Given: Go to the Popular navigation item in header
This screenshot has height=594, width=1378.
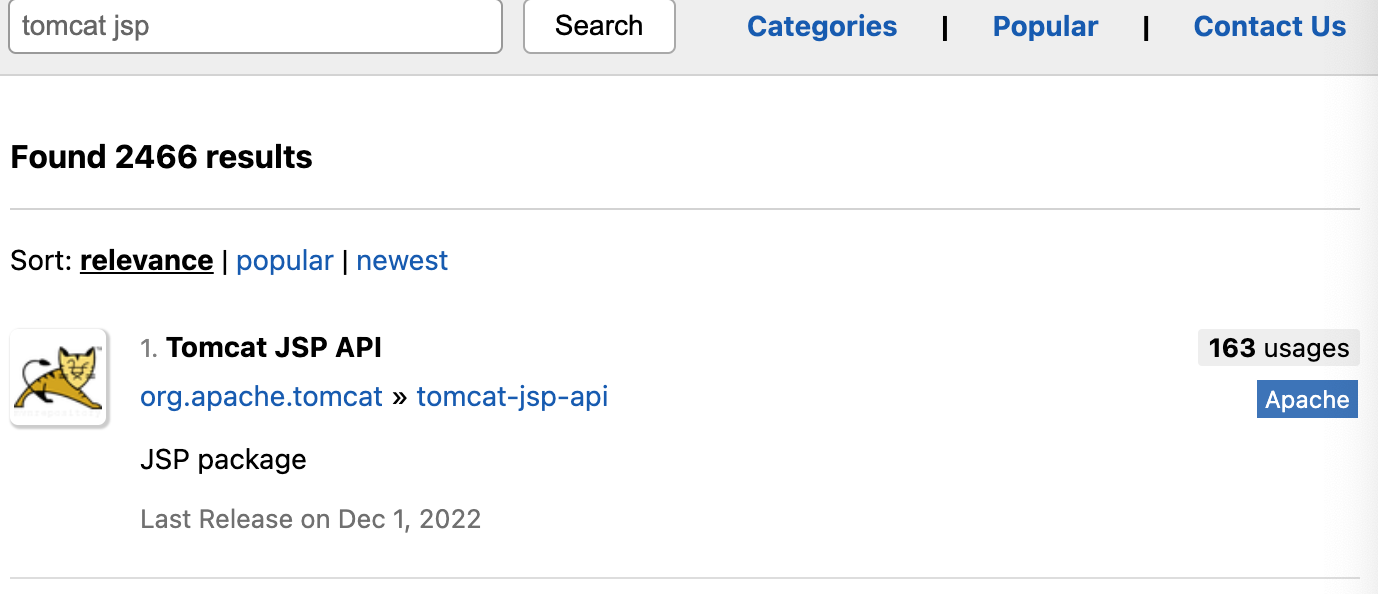Looking at the screenshot, I should point(1045,26).
